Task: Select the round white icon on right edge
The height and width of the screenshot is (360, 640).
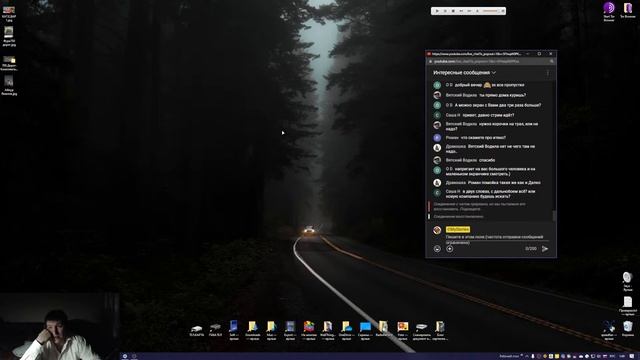Action: pos(627,281)
